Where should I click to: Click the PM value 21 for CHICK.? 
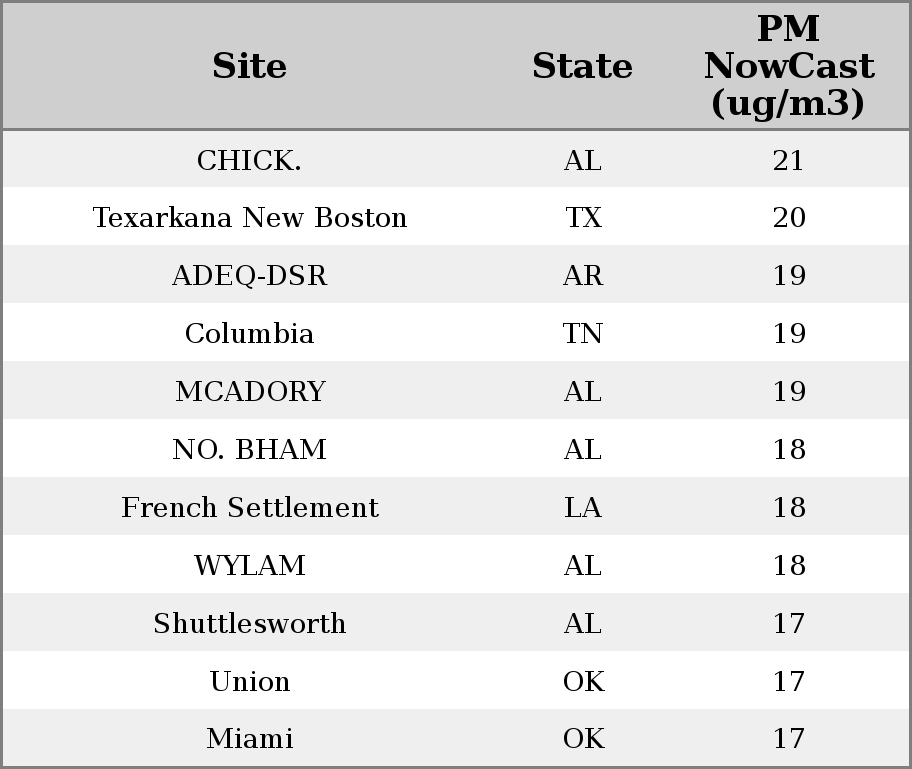(x=788, y=160)
